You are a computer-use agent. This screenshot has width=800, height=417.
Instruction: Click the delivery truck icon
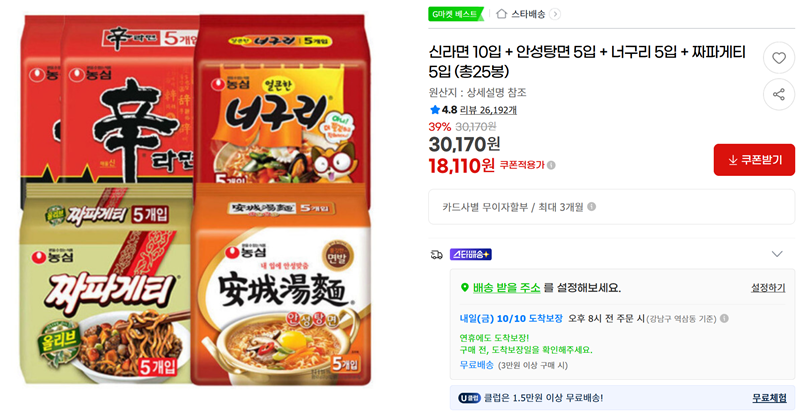[x=436, y=254]
